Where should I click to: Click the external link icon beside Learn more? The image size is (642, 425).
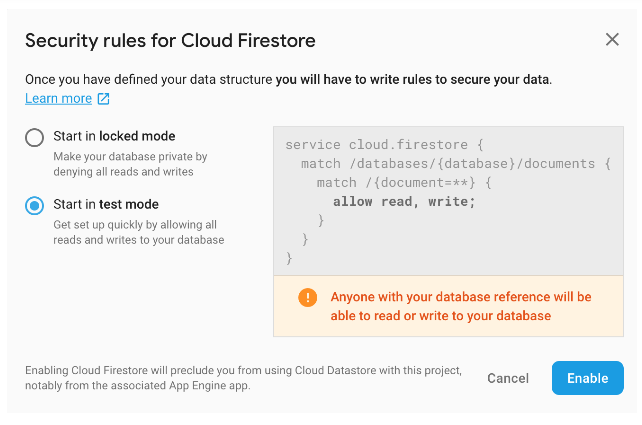coord(103,99)
